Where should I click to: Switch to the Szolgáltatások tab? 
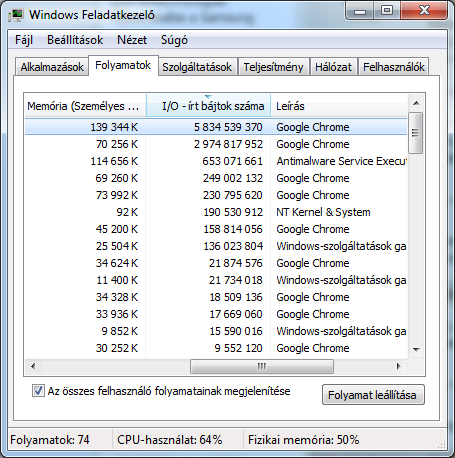point(197,67)
